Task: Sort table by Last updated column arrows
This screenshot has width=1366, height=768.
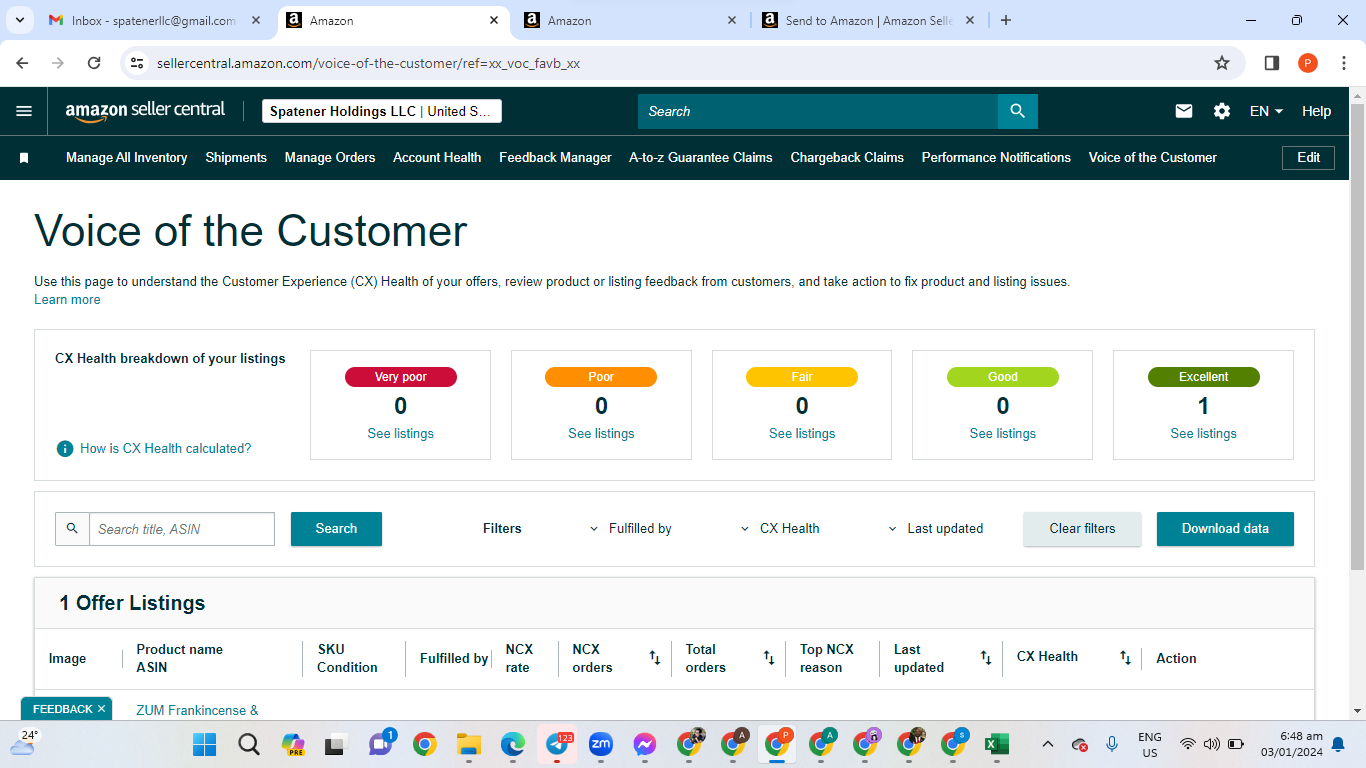Action: [986, 658]
